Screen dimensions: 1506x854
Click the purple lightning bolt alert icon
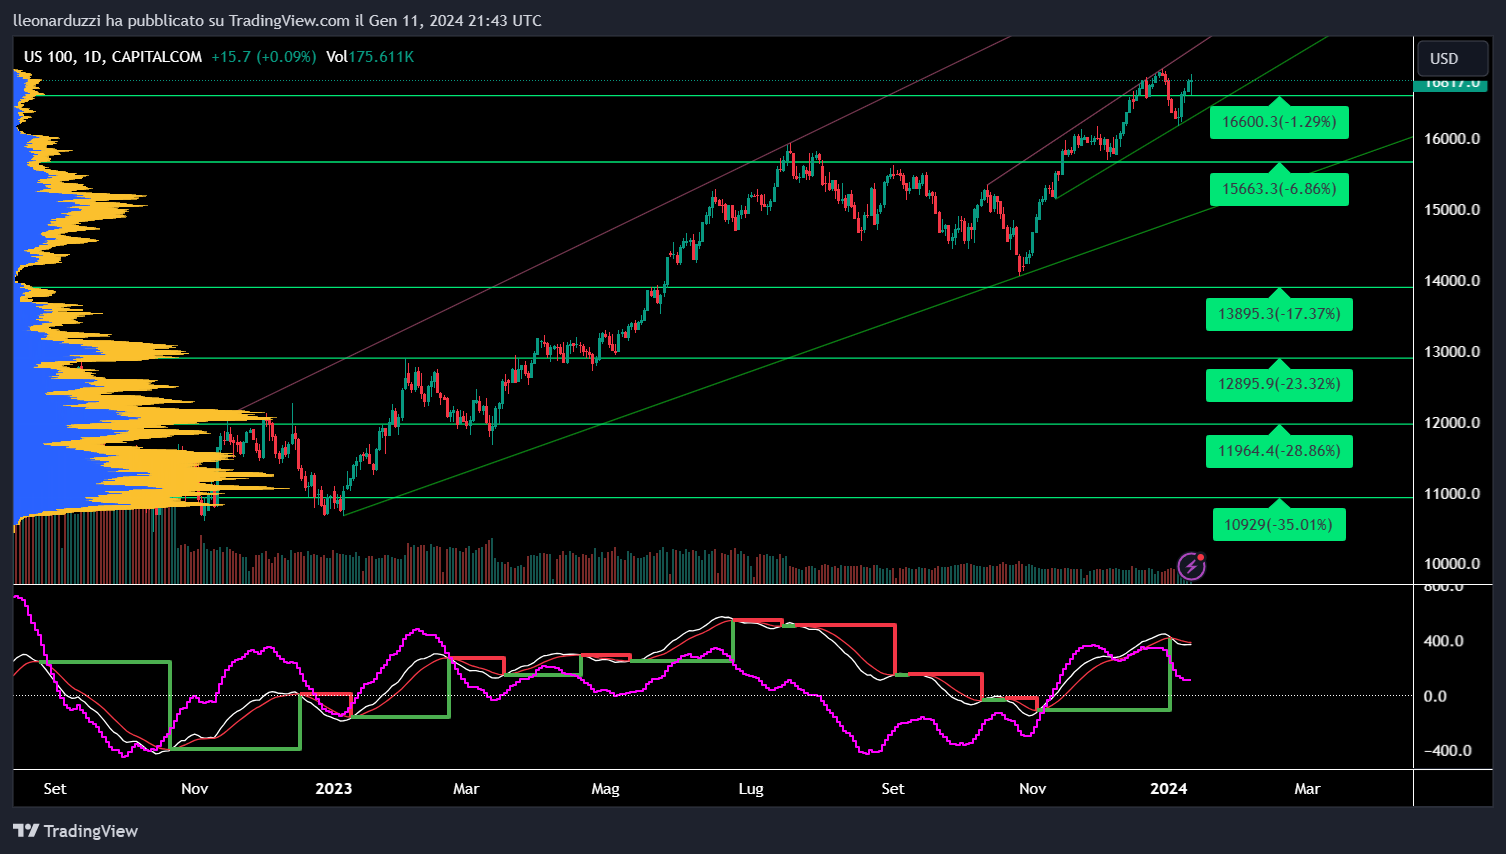point(1191,566)
